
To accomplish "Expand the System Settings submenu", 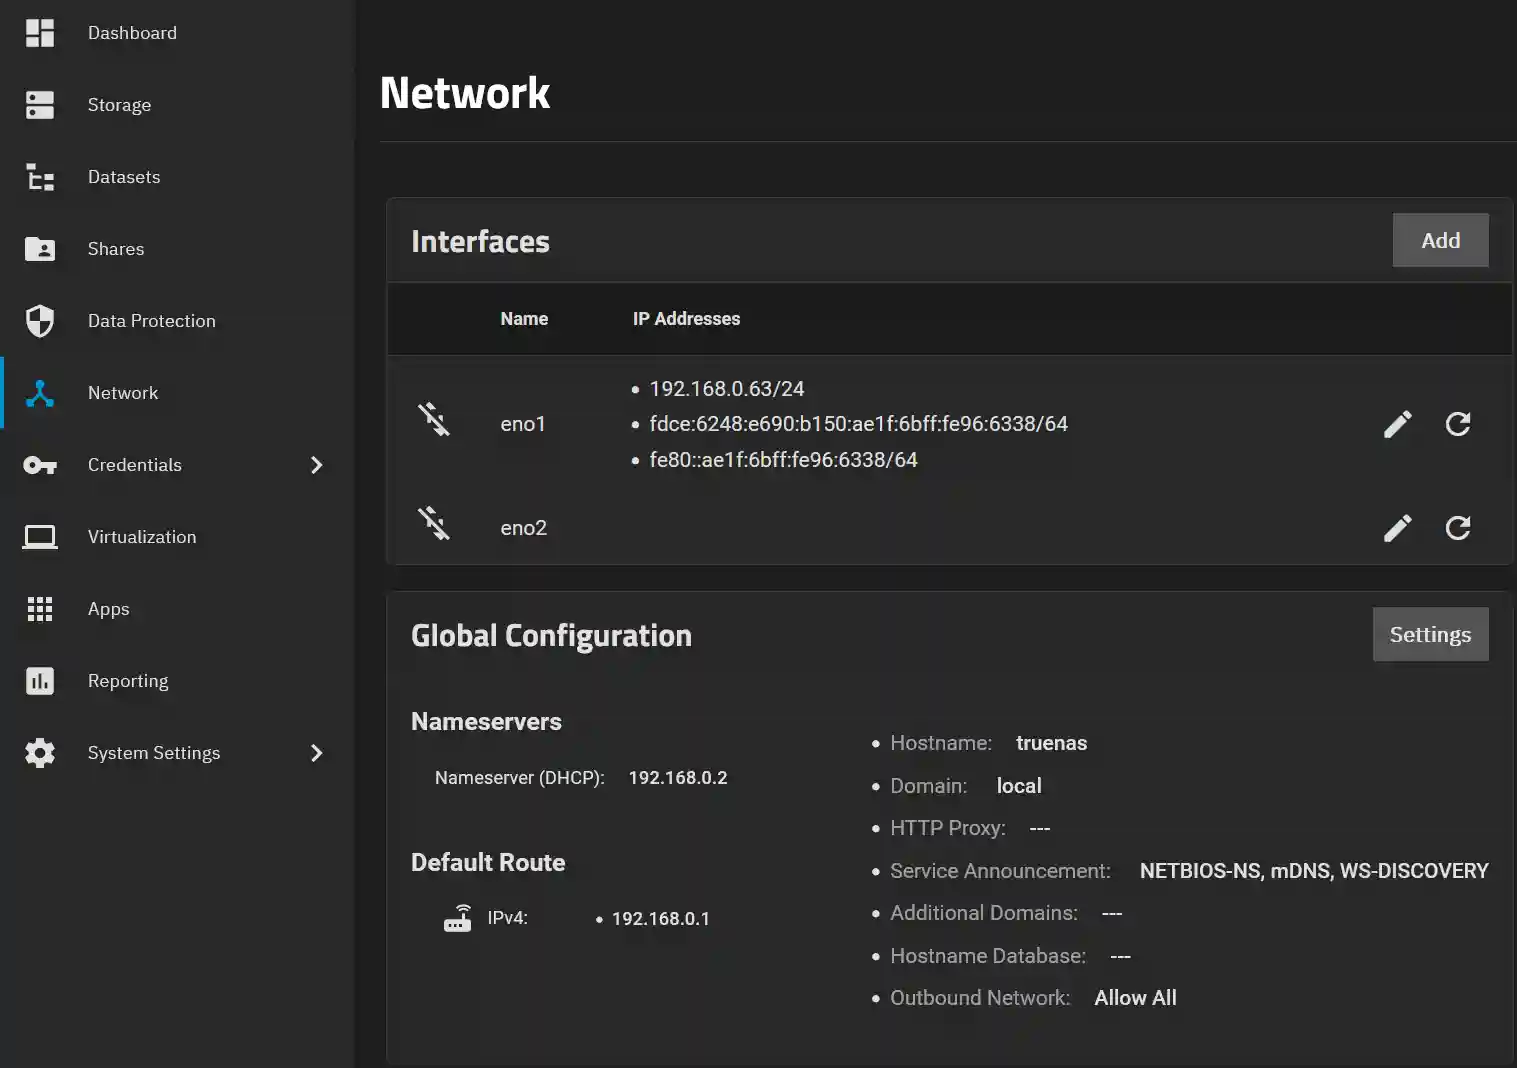I will point(316,753).
